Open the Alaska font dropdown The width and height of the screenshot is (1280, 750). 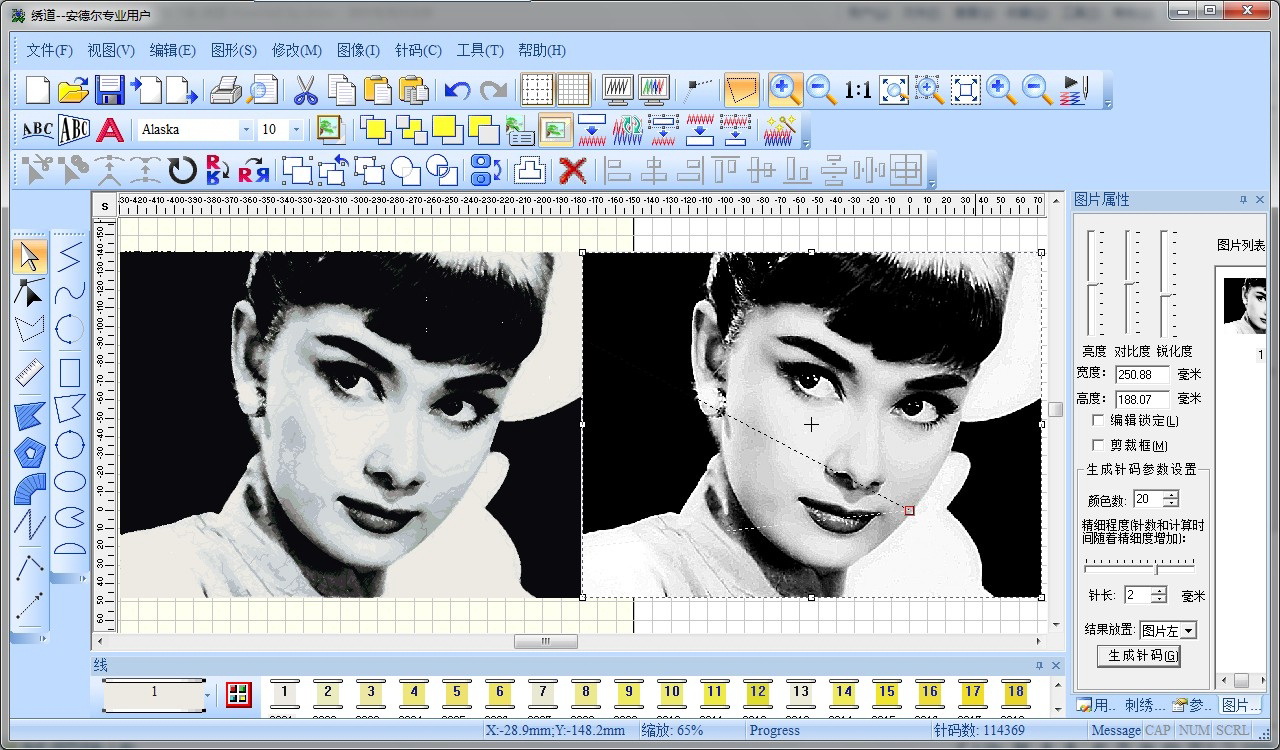[246, 130]
